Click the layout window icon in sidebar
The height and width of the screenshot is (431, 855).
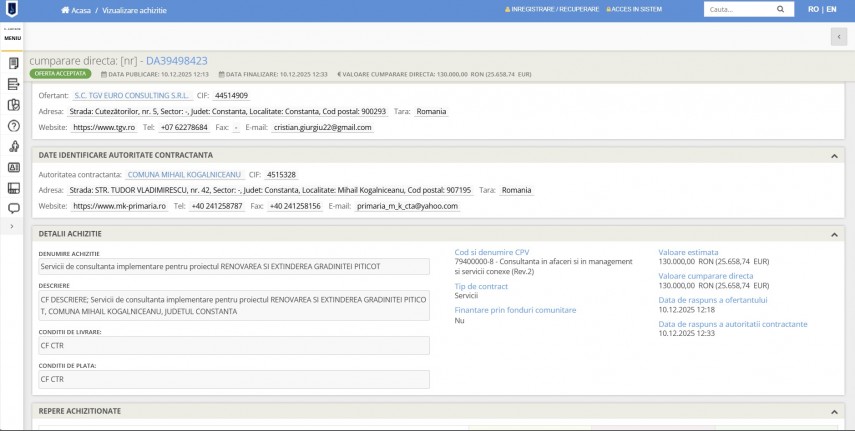13,188
